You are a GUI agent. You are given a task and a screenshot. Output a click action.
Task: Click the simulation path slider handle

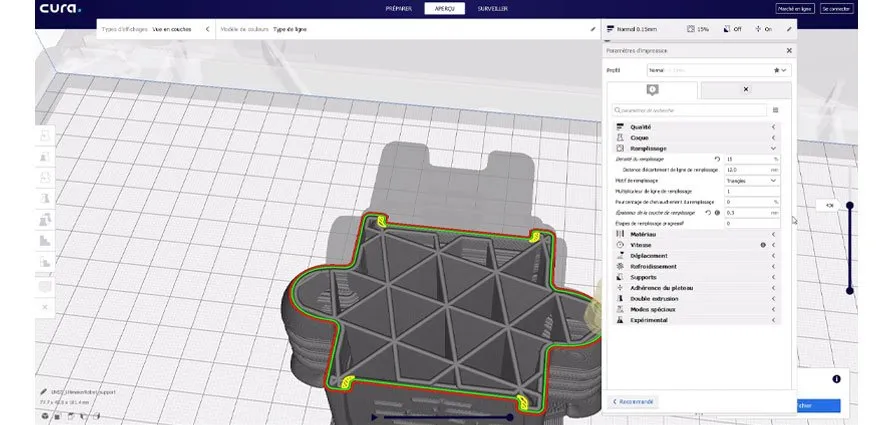pyautogui.click(x=510, y=418)
